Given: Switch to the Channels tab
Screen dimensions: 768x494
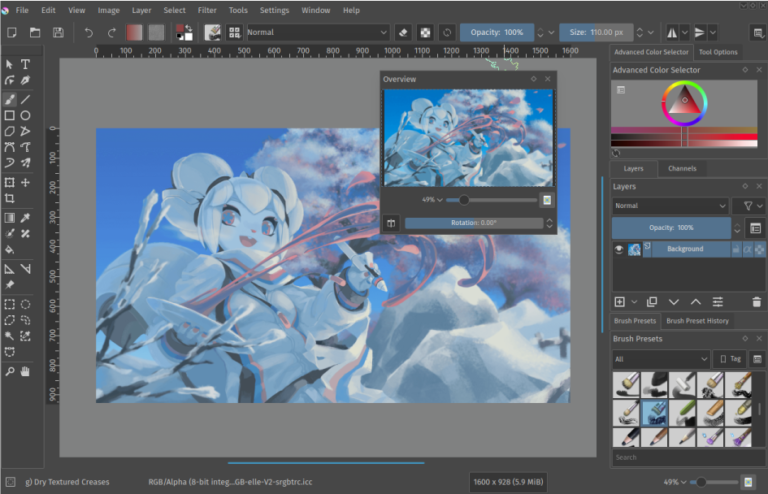Looking at the screenshot, I should click(682, 168).
